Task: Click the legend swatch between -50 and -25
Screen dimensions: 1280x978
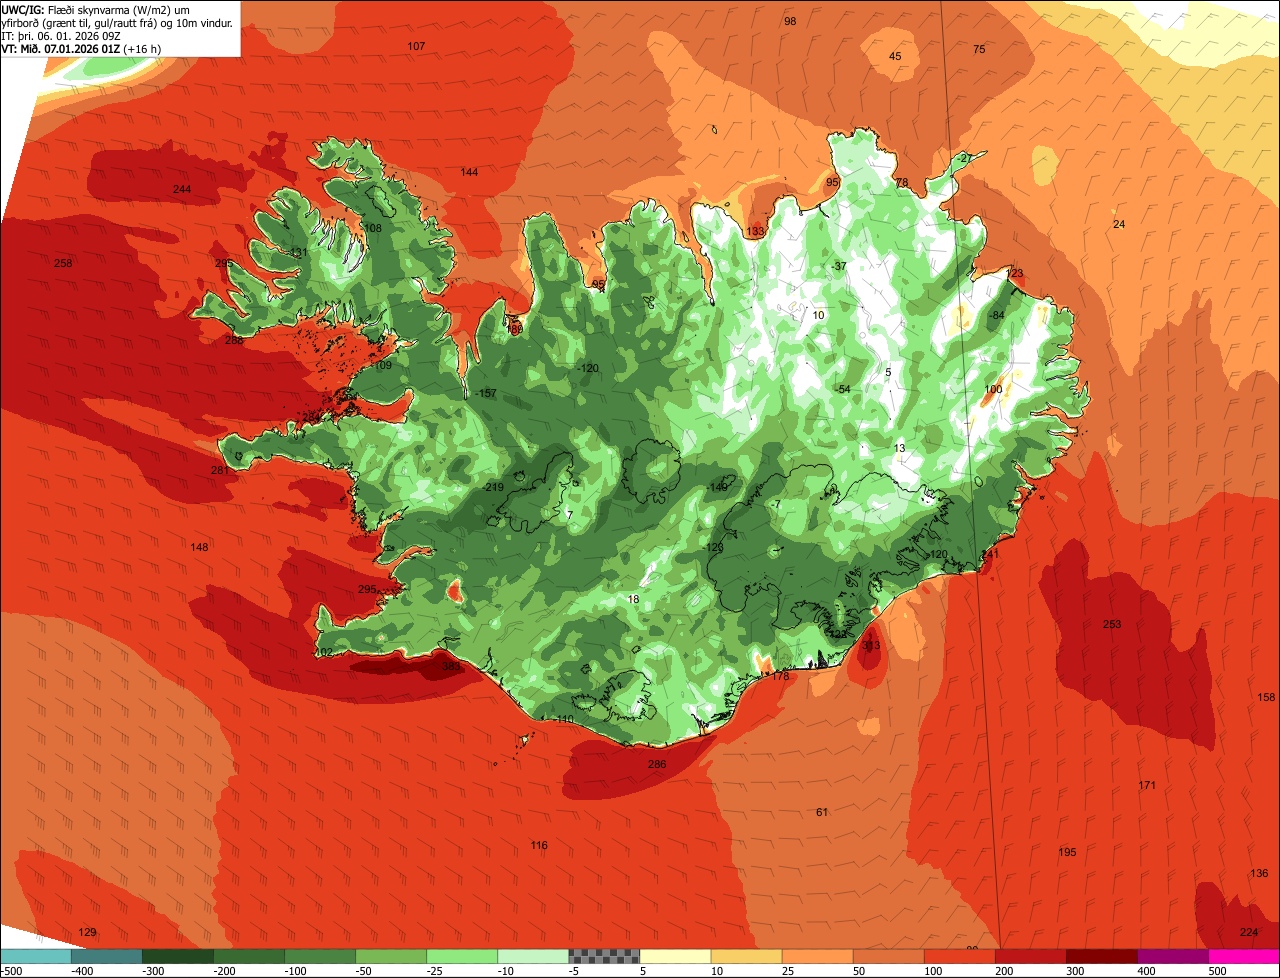Action: click(390, 956)
